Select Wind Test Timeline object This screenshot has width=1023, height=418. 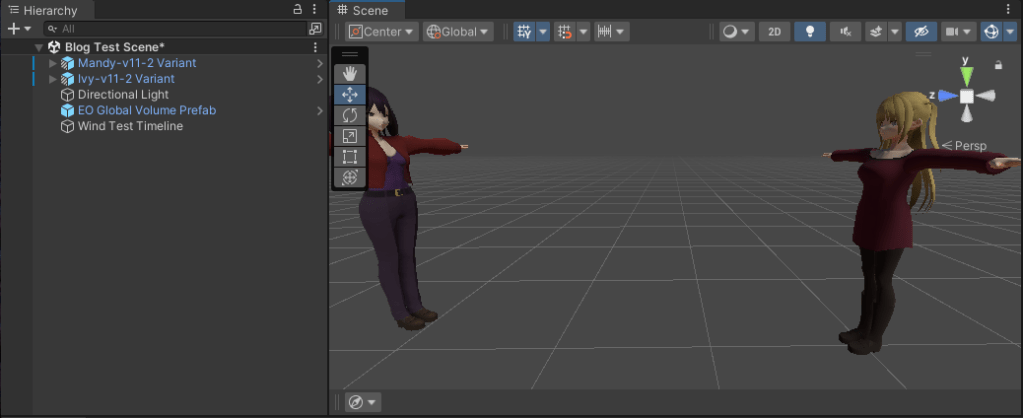coord(130,126)
